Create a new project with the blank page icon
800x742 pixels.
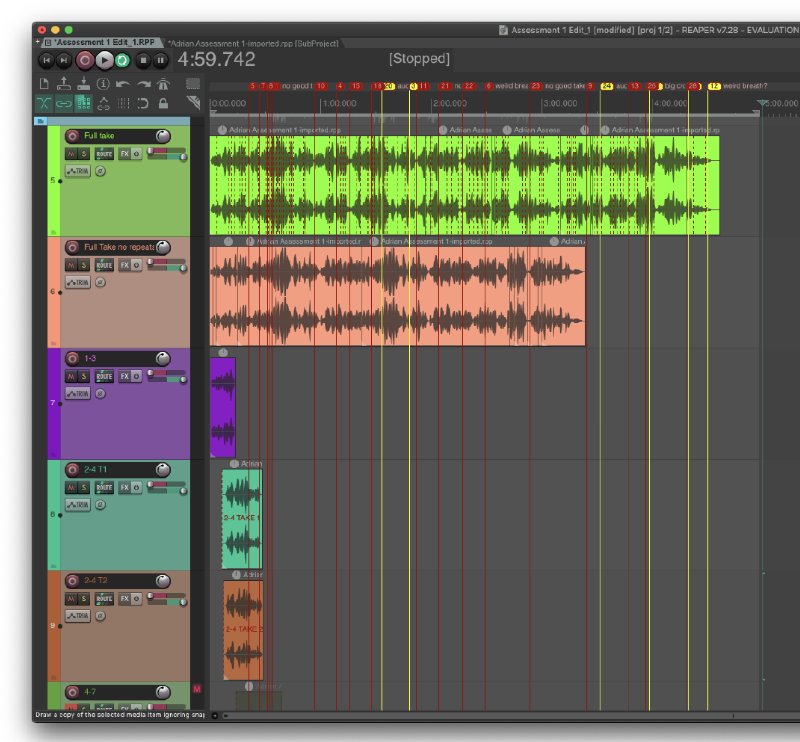[x=44, y=84]
